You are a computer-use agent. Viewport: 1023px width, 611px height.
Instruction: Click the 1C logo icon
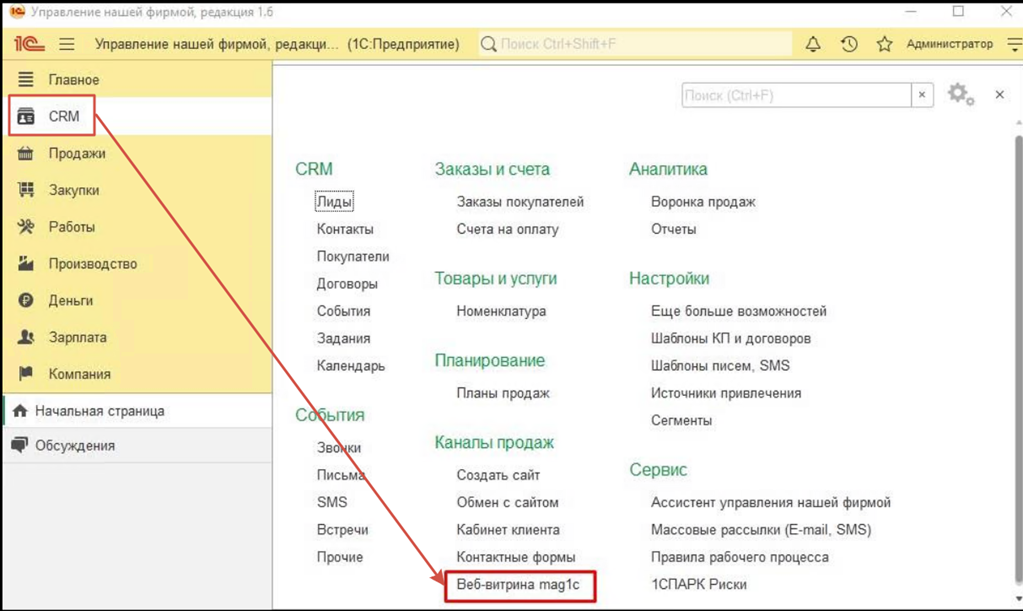pyautogui.click(x=29, y=44)
